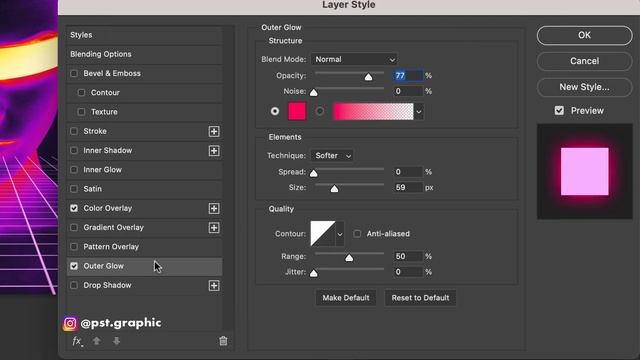This screenshot has height=360, width=640.
Task: Select the Color Overlay effect row
Action: pos(144,208)
